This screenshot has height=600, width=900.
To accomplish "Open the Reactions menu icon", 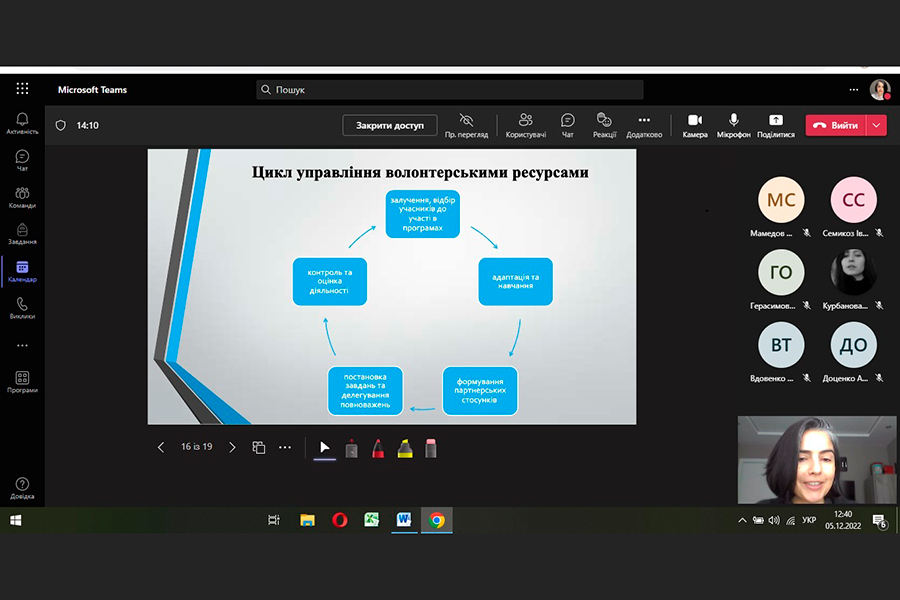I will coord(604,121).
